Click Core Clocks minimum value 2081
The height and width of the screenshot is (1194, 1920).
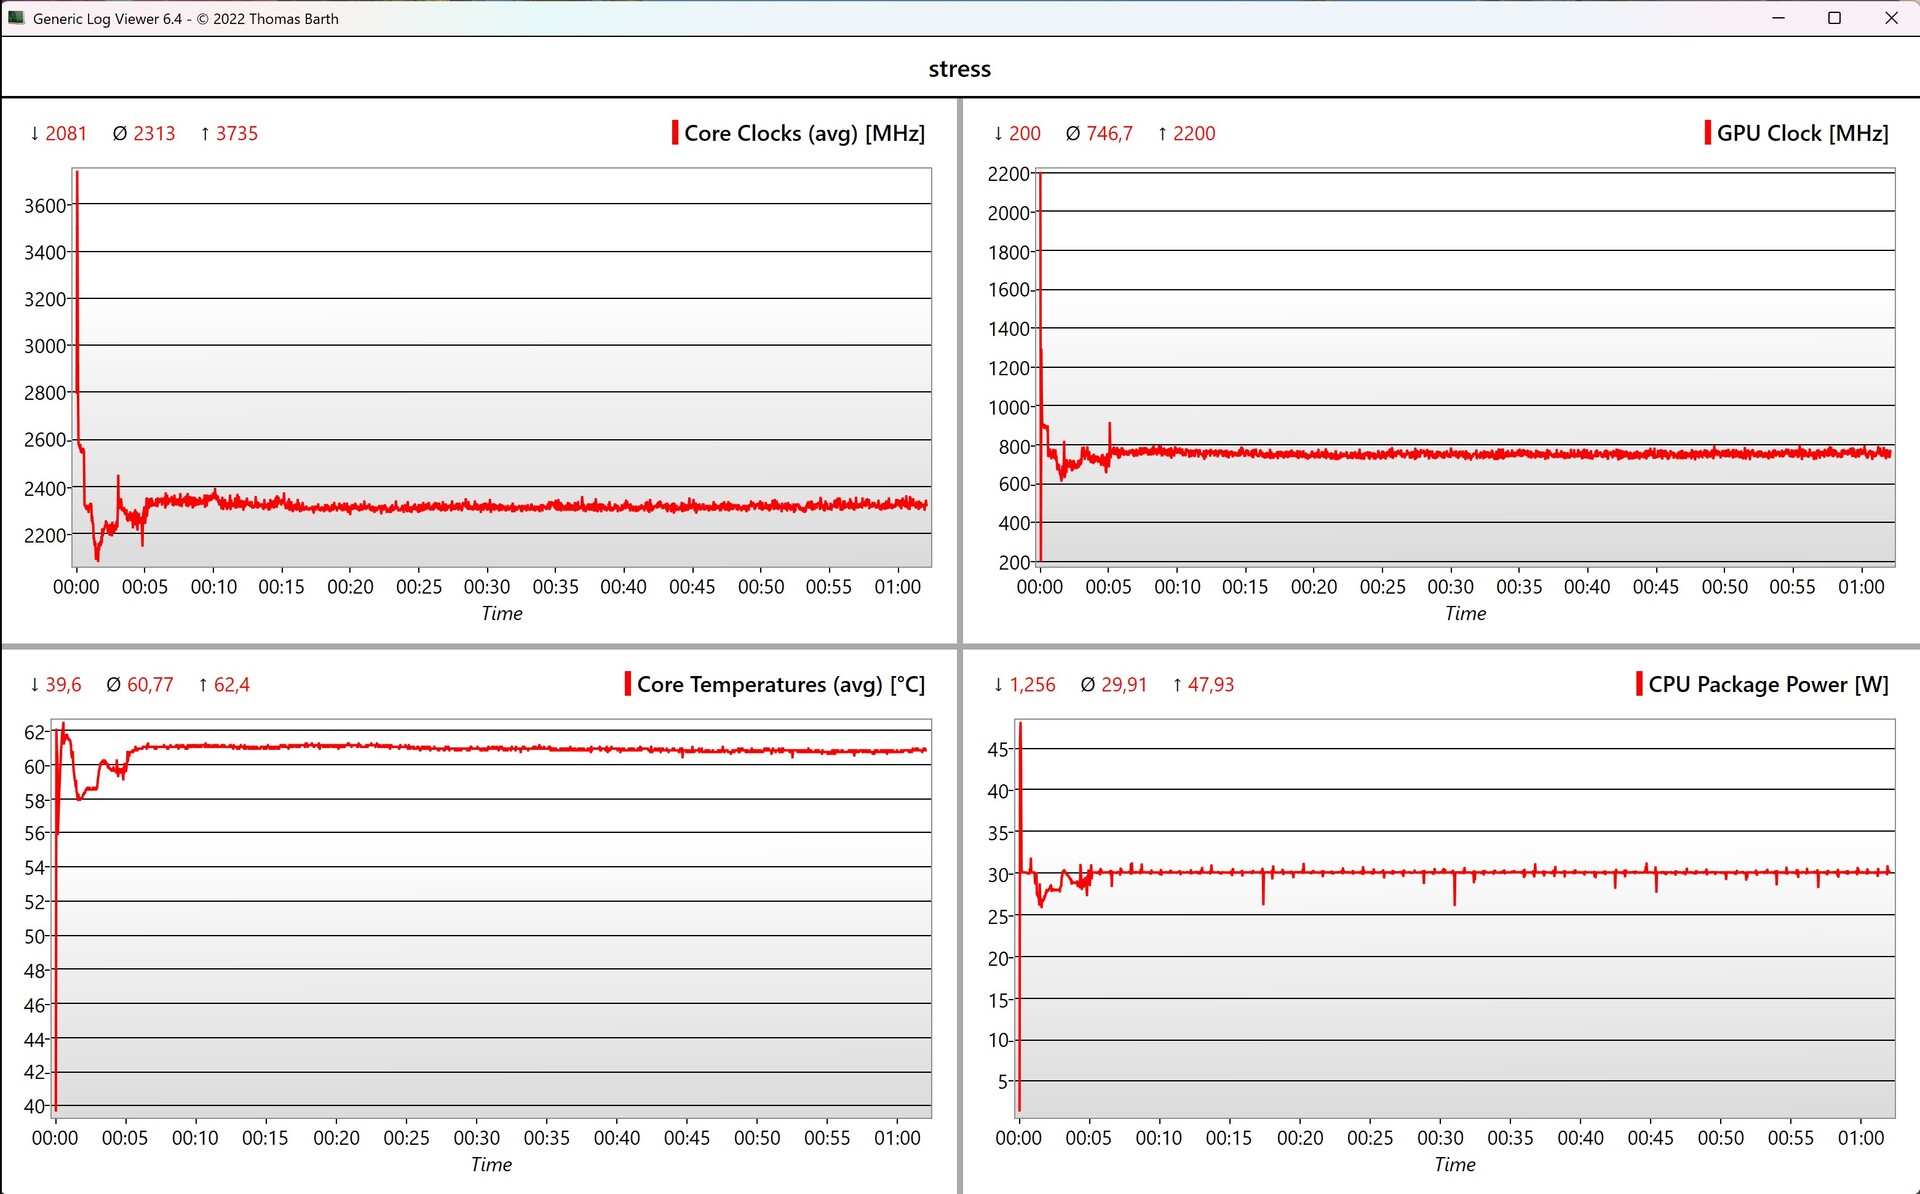66,133
